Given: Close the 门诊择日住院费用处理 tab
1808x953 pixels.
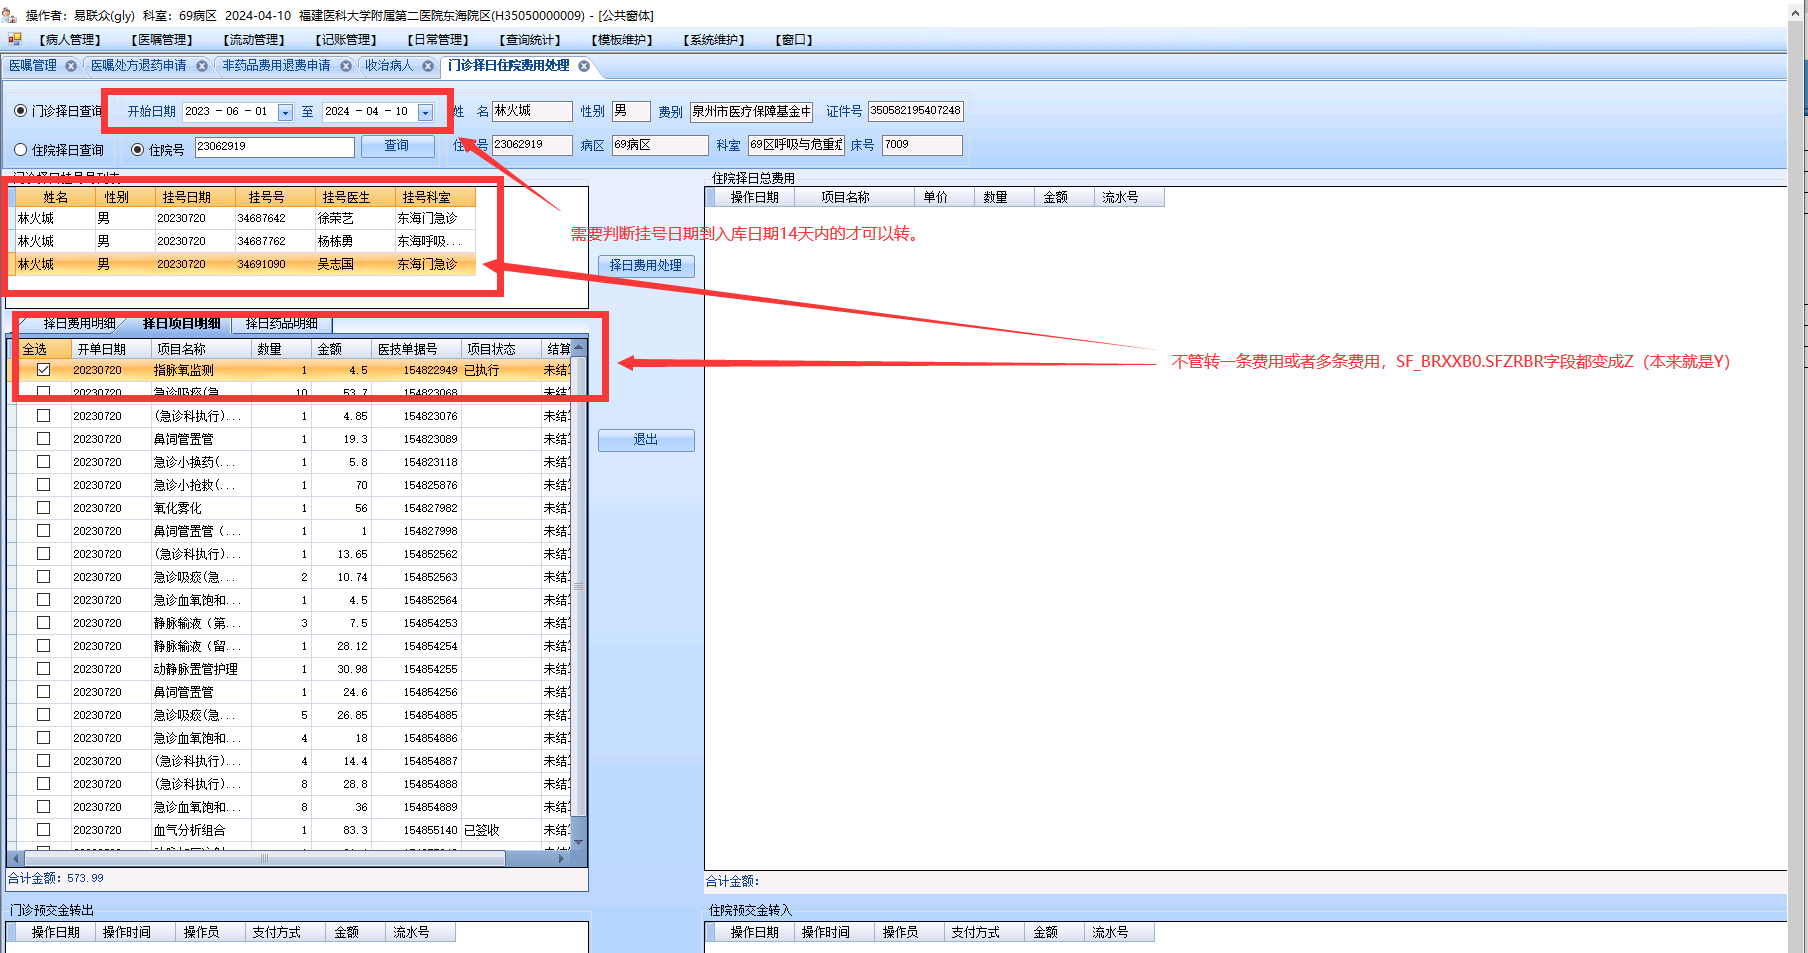Looking at the screenshot, I should 584,66.
